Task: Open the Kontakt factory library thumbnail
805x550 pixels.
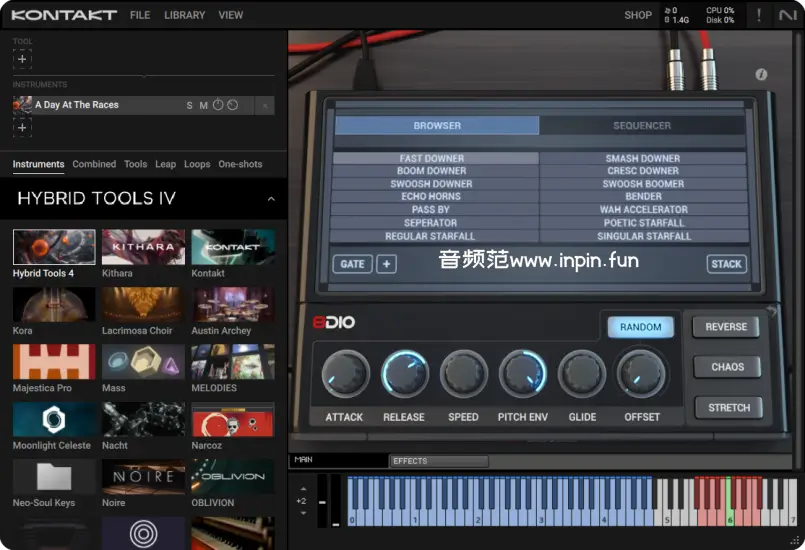Action: [x=233, y=247]
